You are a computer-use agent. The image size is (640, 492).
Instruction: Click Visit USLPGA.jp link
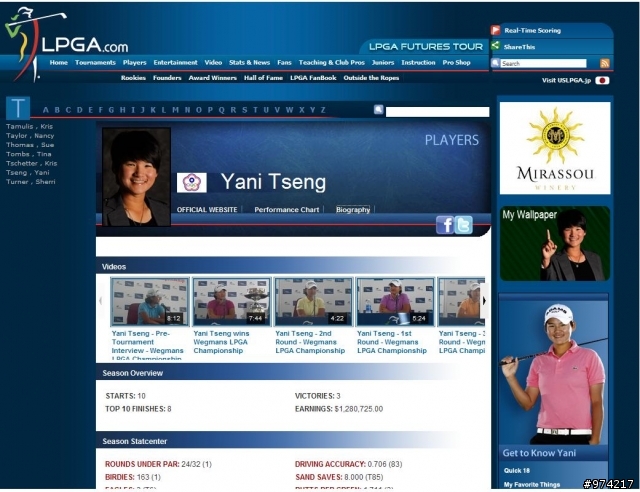566,80
